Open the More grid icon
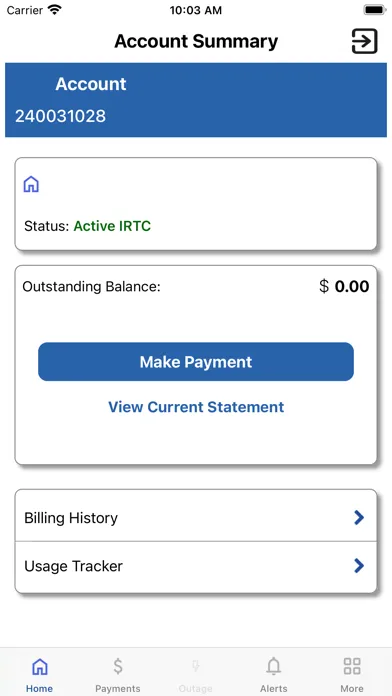 click(352, 666)
